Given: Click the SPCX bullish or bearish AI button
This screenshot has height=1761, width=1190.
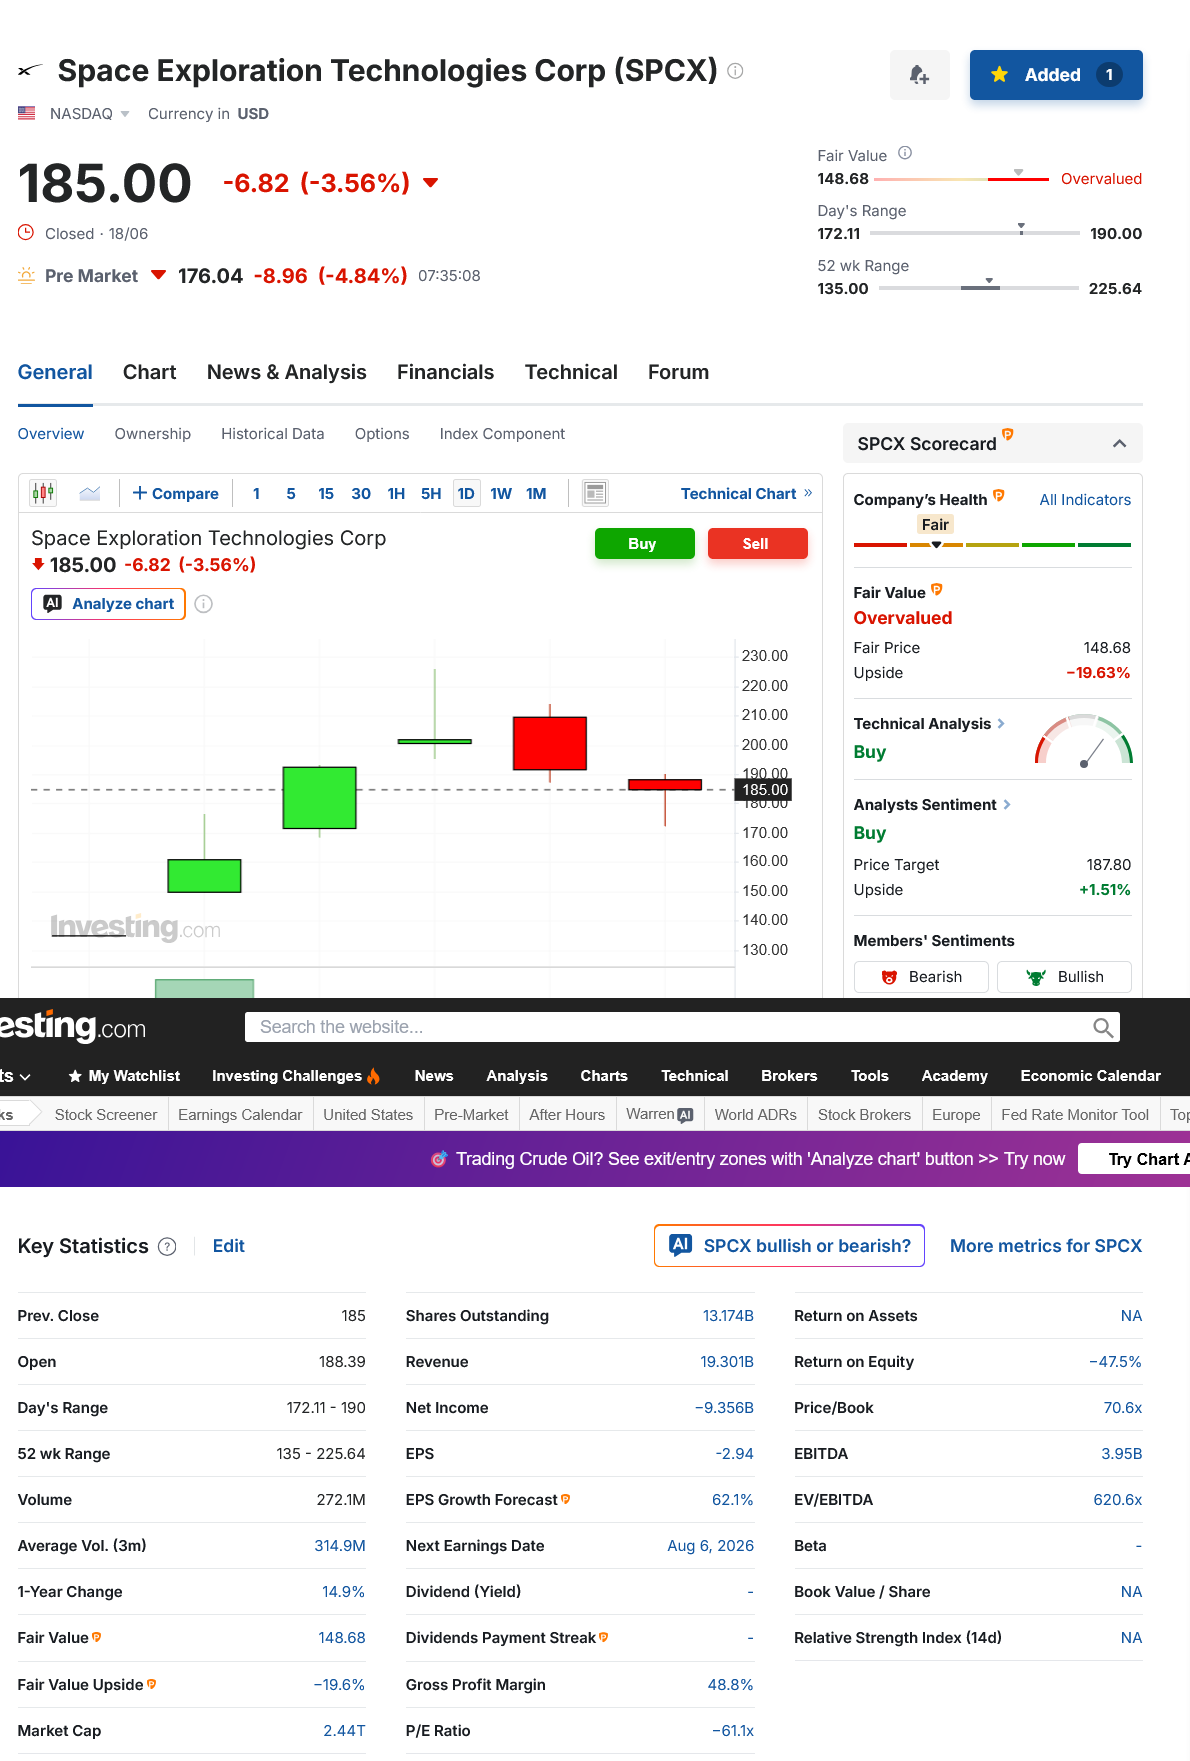Looking at the screenshot, I should click(x=789, y=1246).
